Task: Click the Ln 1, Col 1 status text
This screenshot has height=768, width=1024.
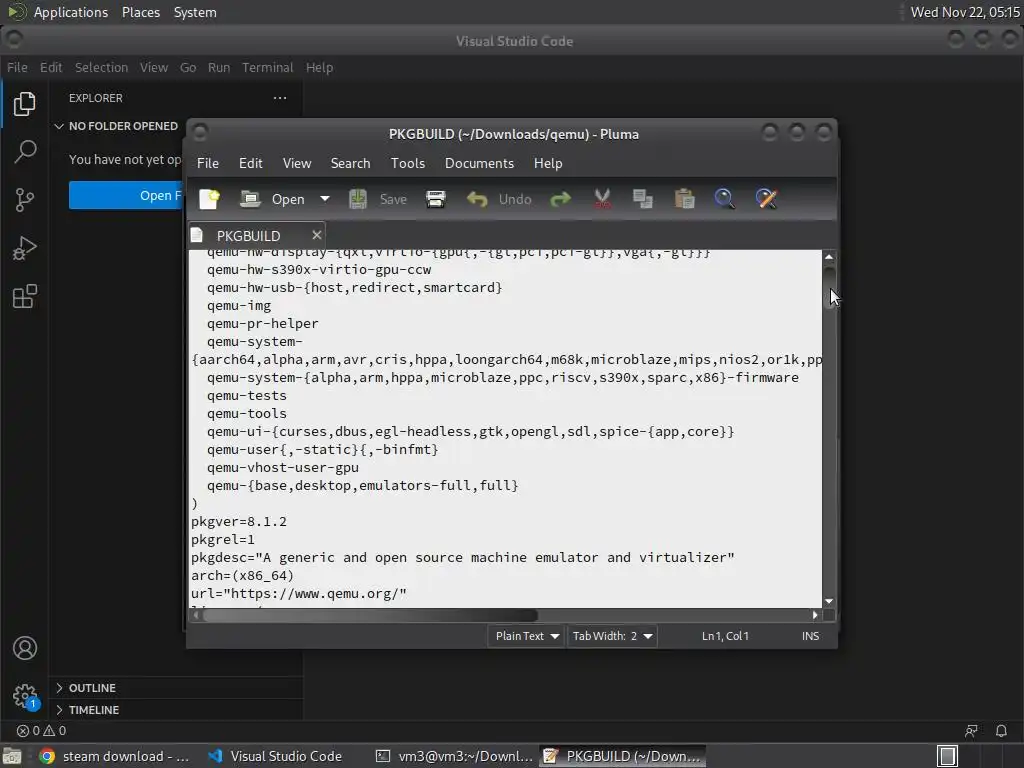Action: [x=725, y=636]
